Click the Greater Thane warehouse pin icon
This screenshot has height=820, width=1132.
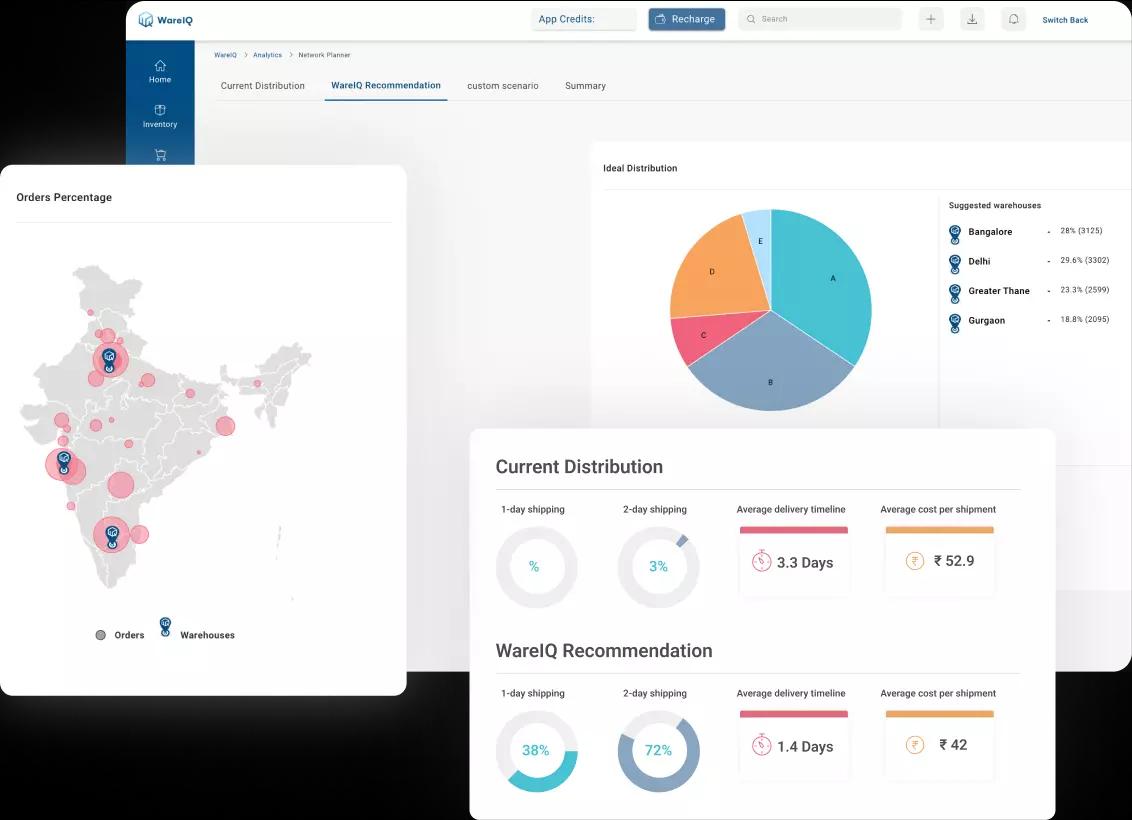[x=955, y=294]
